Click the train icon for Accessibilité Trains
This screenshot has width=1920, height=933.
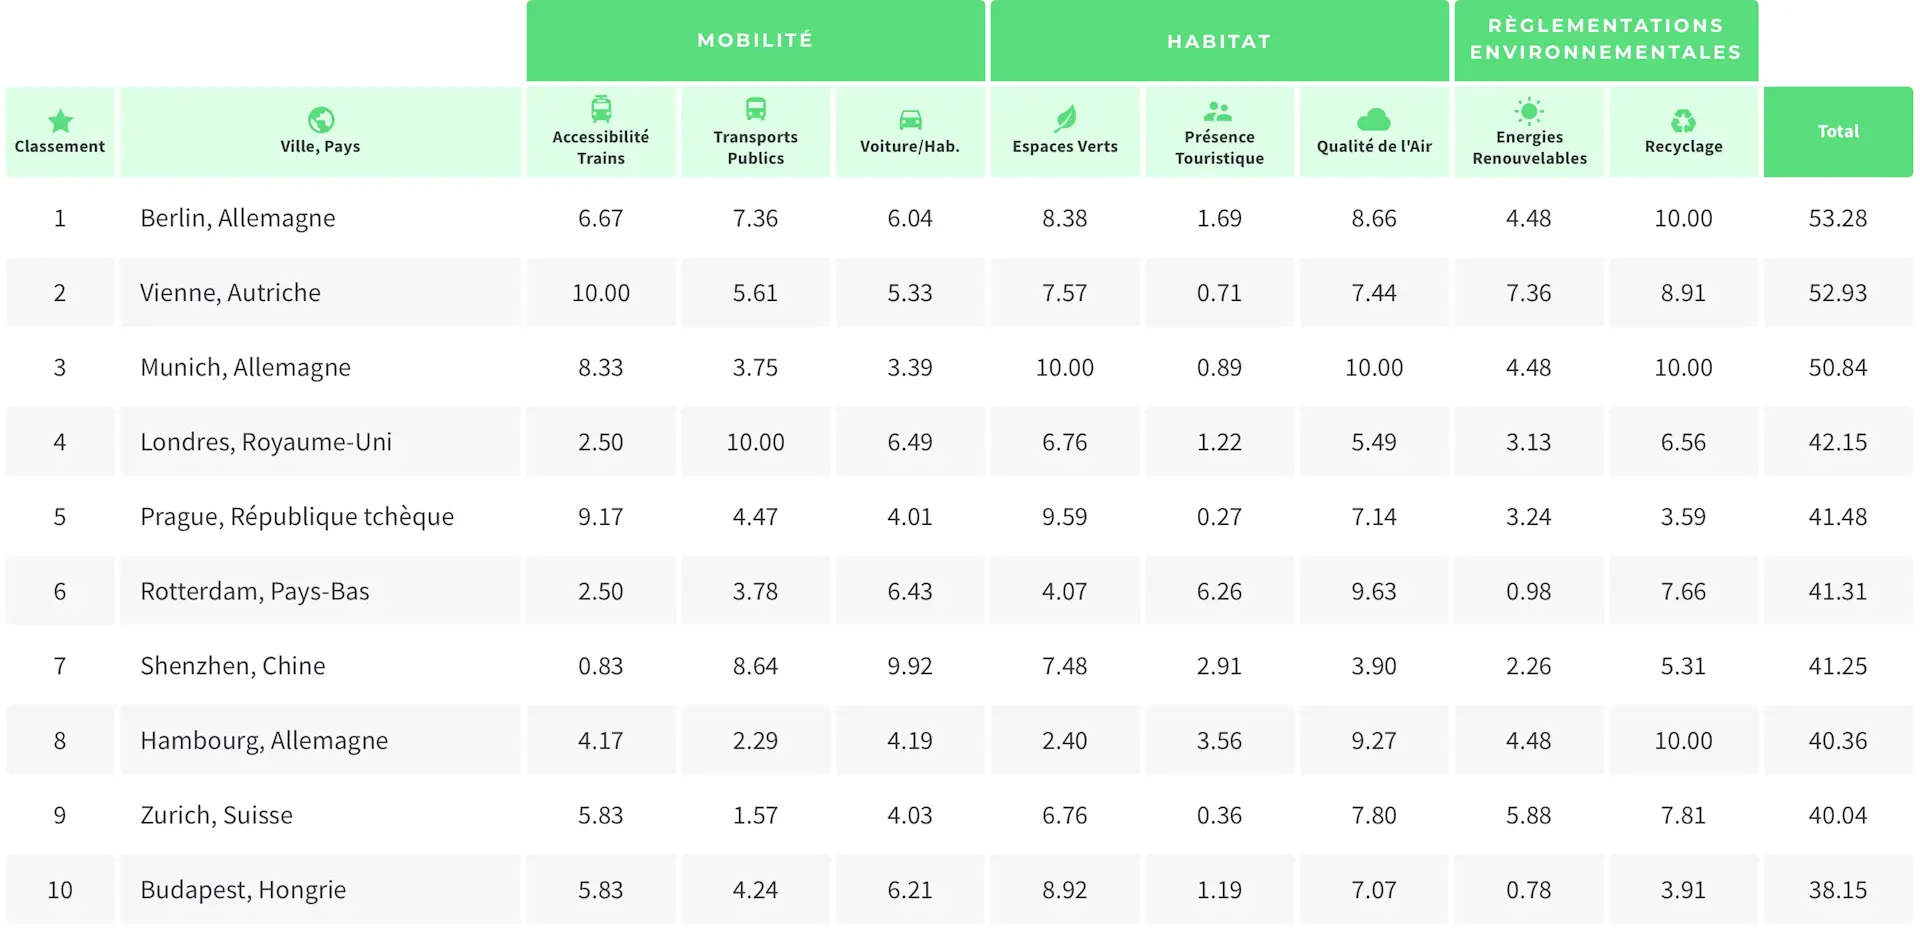(601, 108)
